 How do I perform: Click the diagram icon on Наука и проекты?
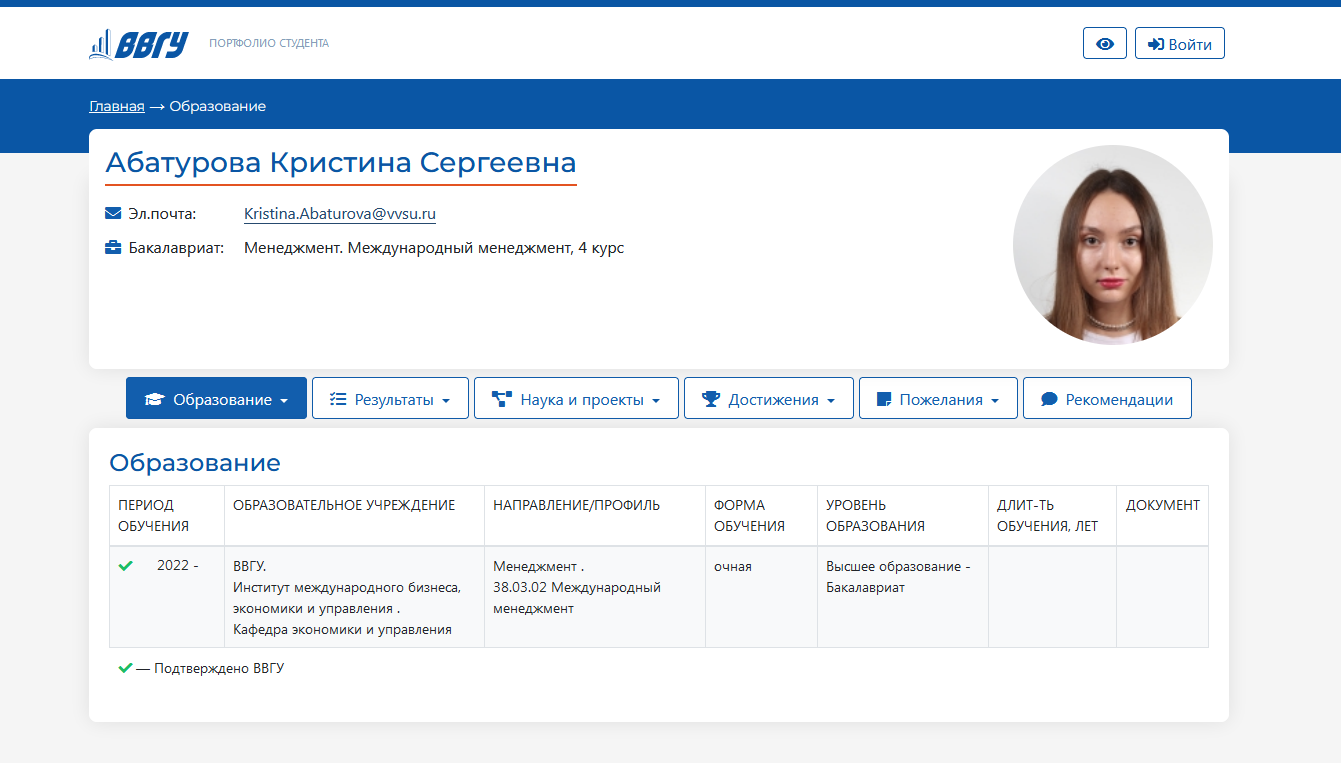pos(502,399)
